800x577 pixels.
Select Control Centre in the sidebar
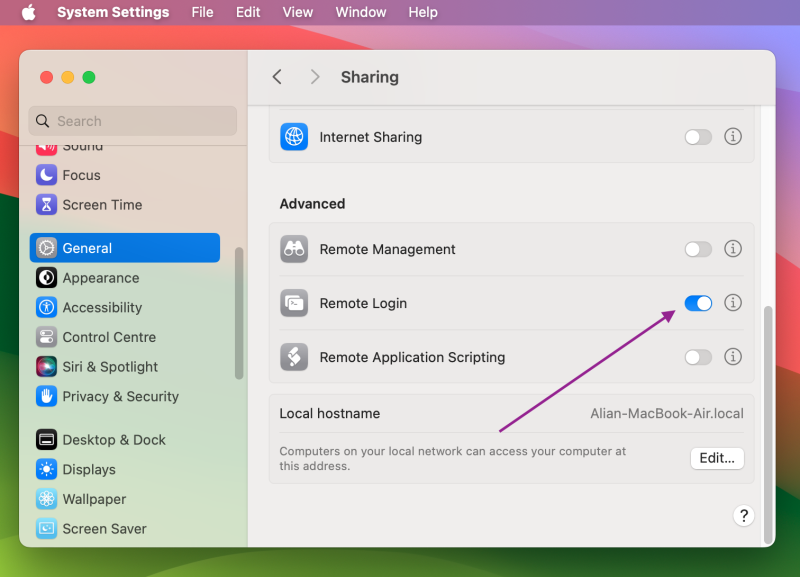[125, 337]
